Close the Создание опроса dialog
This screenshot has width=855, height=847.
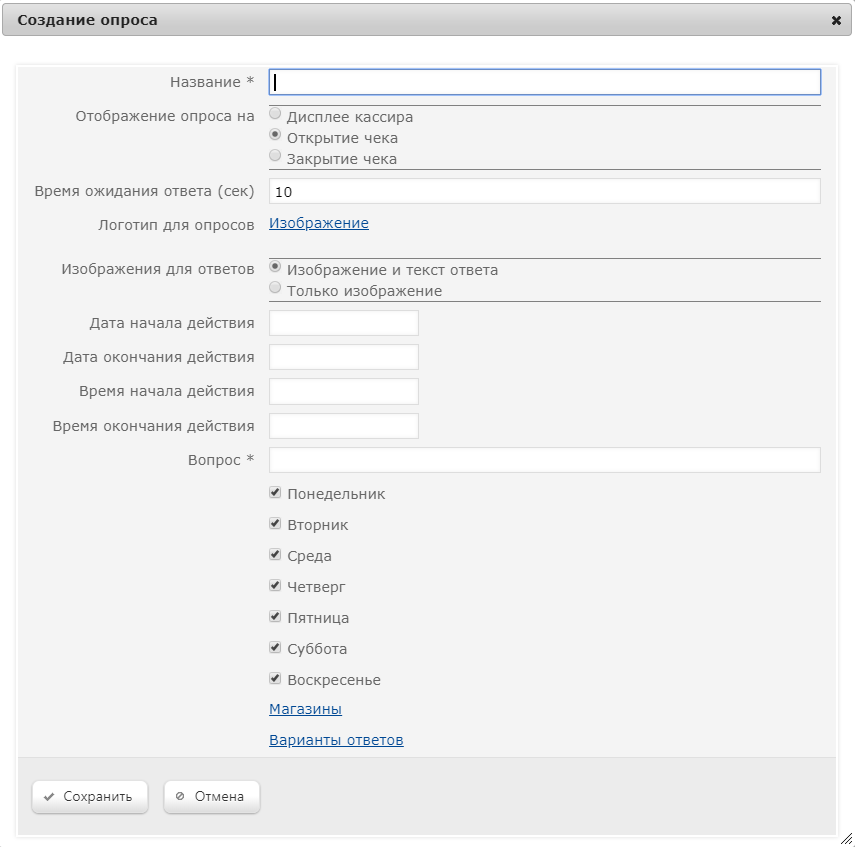tap(836, 20)
